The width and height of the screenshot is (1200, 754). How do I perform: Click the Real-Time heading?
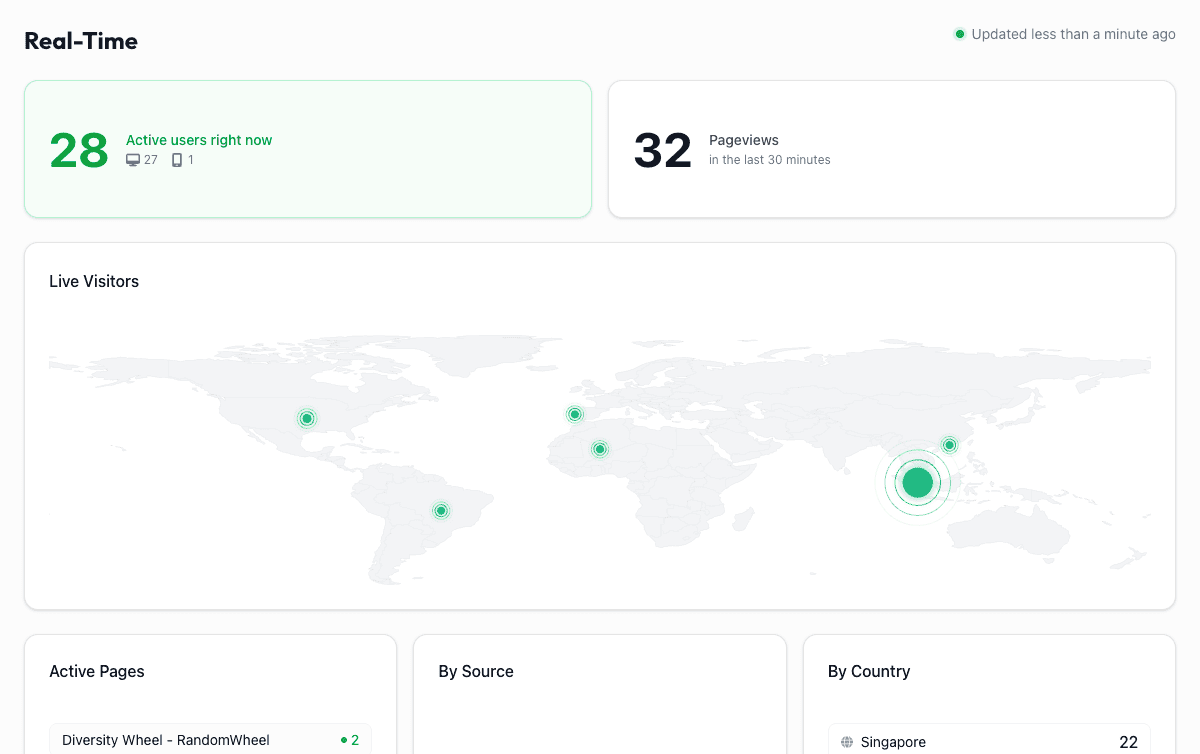pyautogui.click(x=80, y=41)
